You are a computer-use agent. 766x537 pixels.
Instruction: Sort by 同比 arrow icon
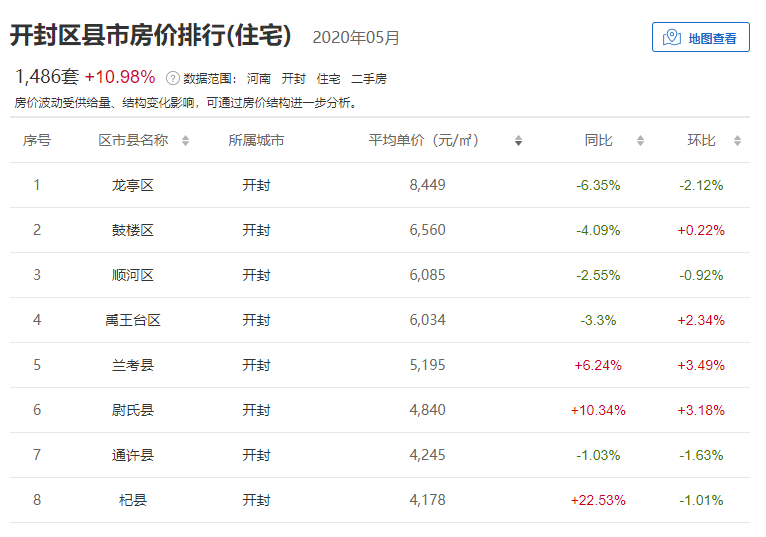[640, 141]
